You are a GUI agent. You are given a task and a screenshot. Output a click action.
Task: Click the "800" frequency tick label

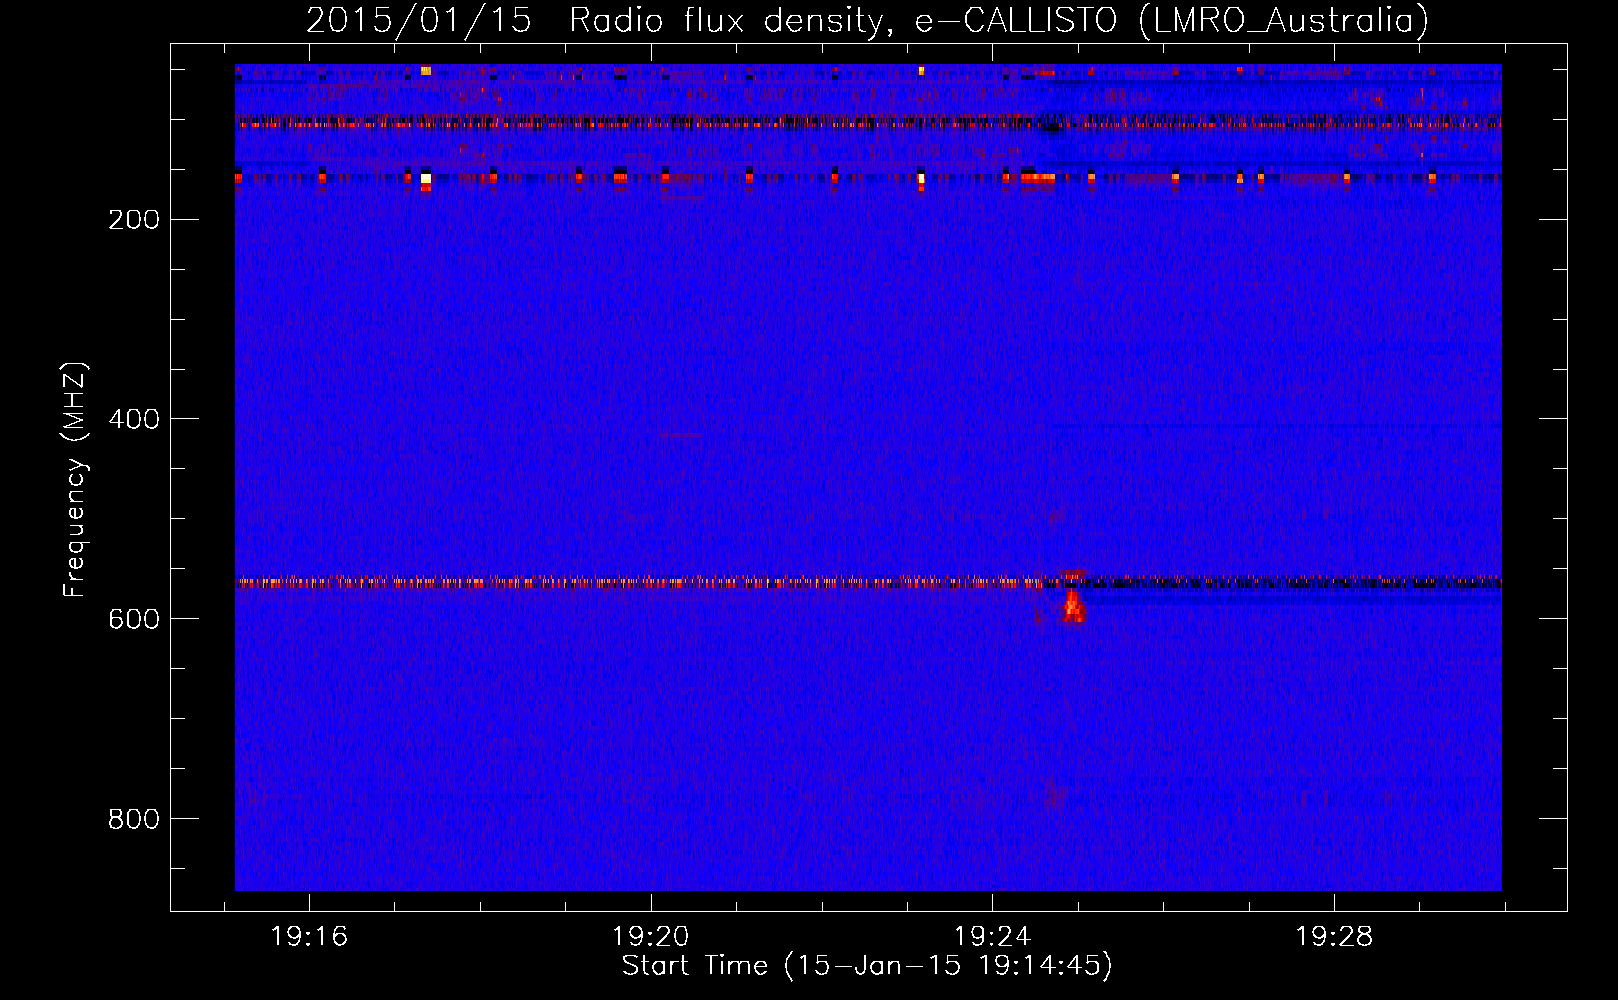[x=134, y=819]
